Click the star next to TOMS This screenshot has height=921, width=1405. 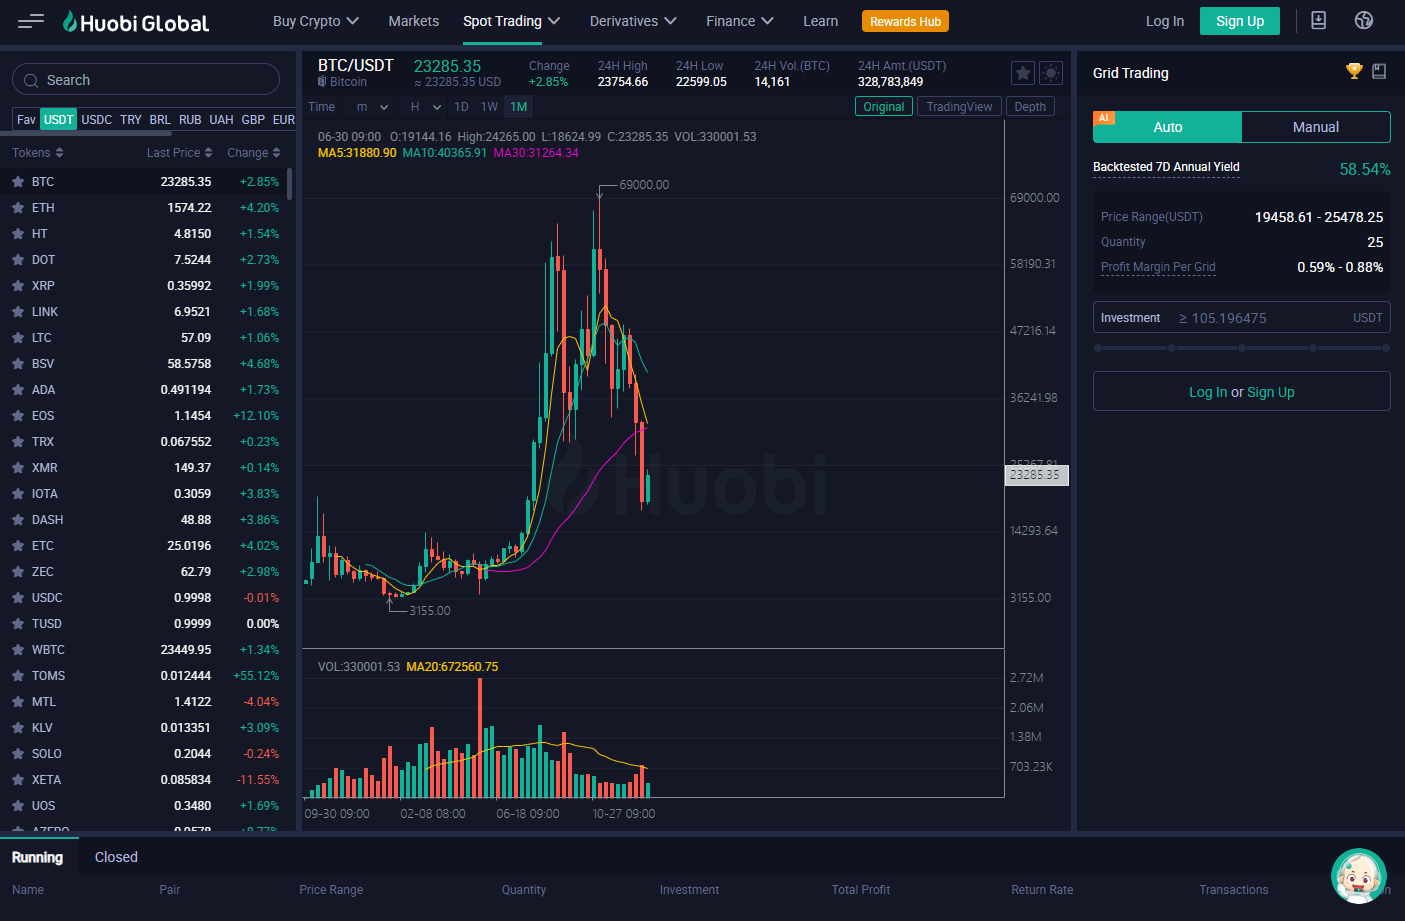(18, 676)
